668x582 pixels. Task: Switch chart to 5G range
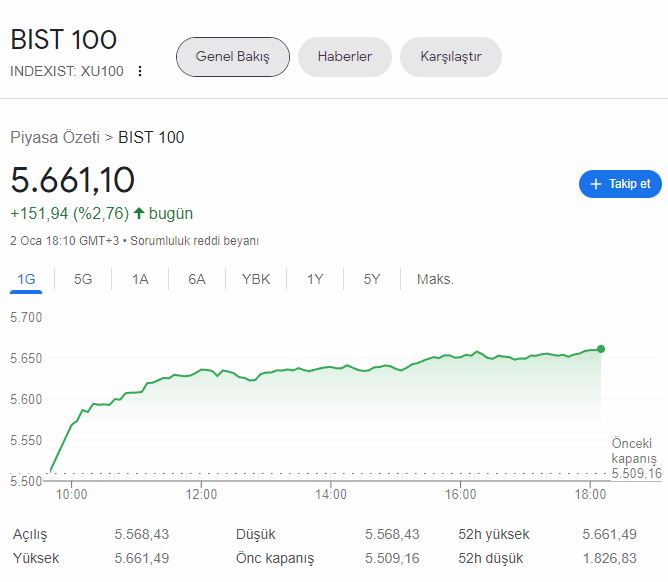(83, 279)
